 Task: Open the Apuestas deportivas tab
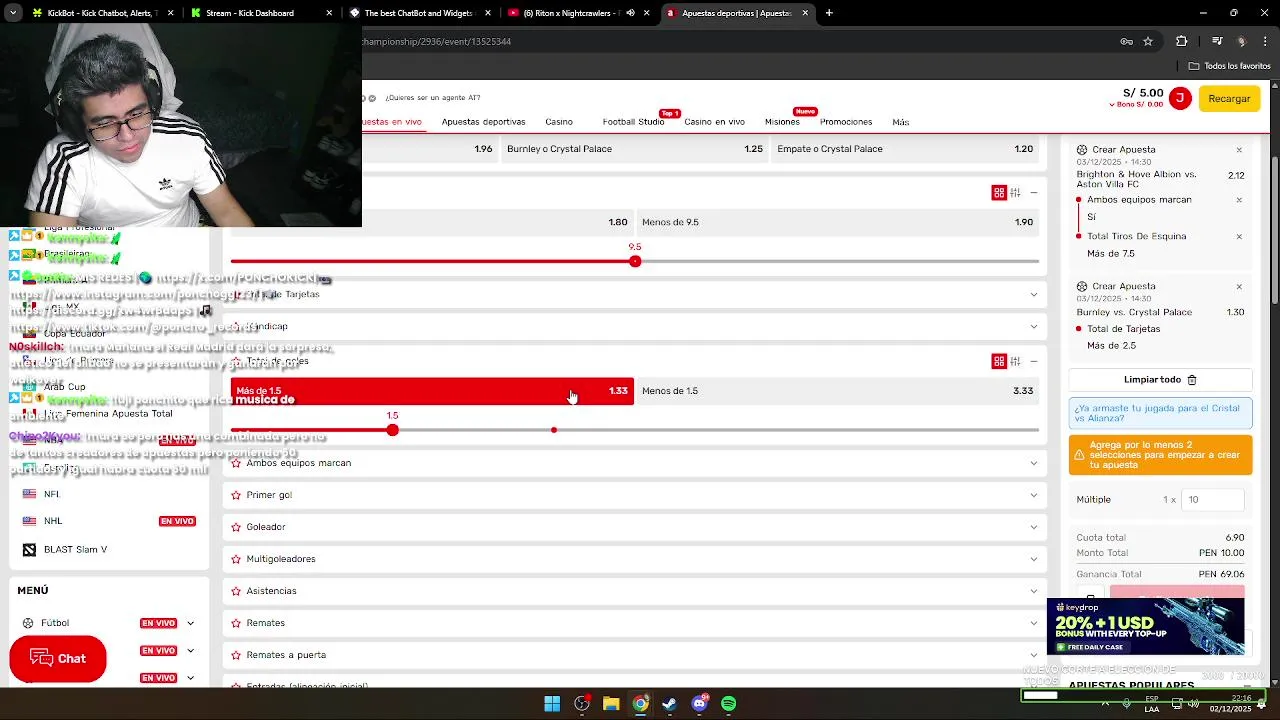[483, 122]
